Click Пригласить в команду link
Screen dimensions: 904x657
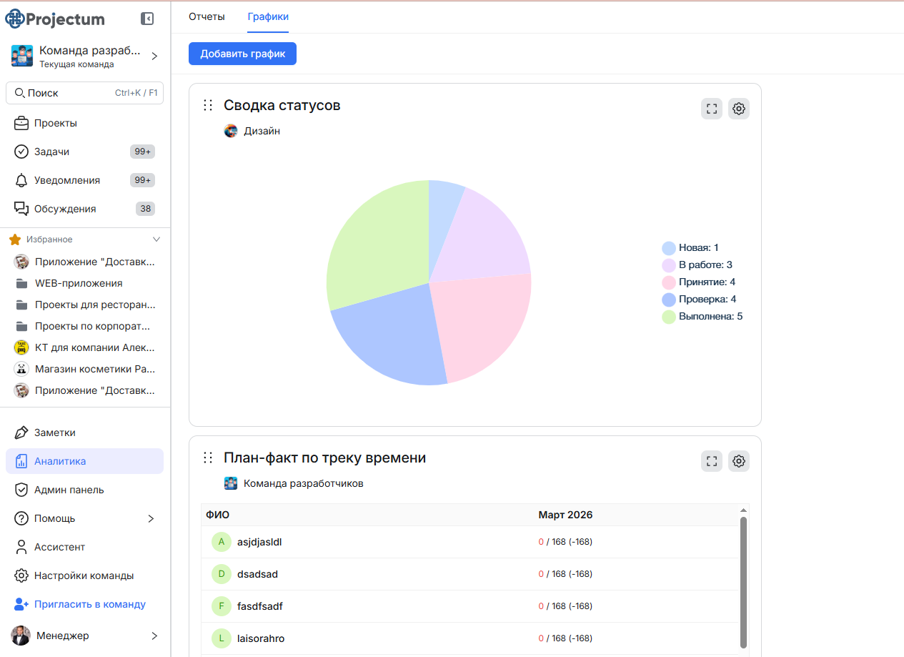click(x=80, y=604)
